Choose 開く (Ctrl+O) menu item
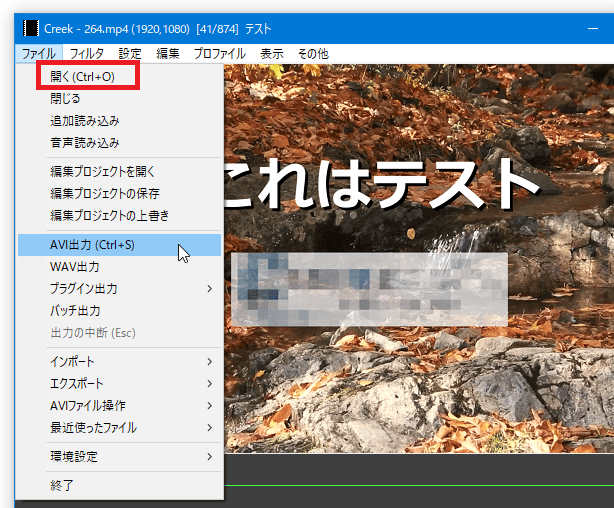The image size is (614, 508). point(119,76)
